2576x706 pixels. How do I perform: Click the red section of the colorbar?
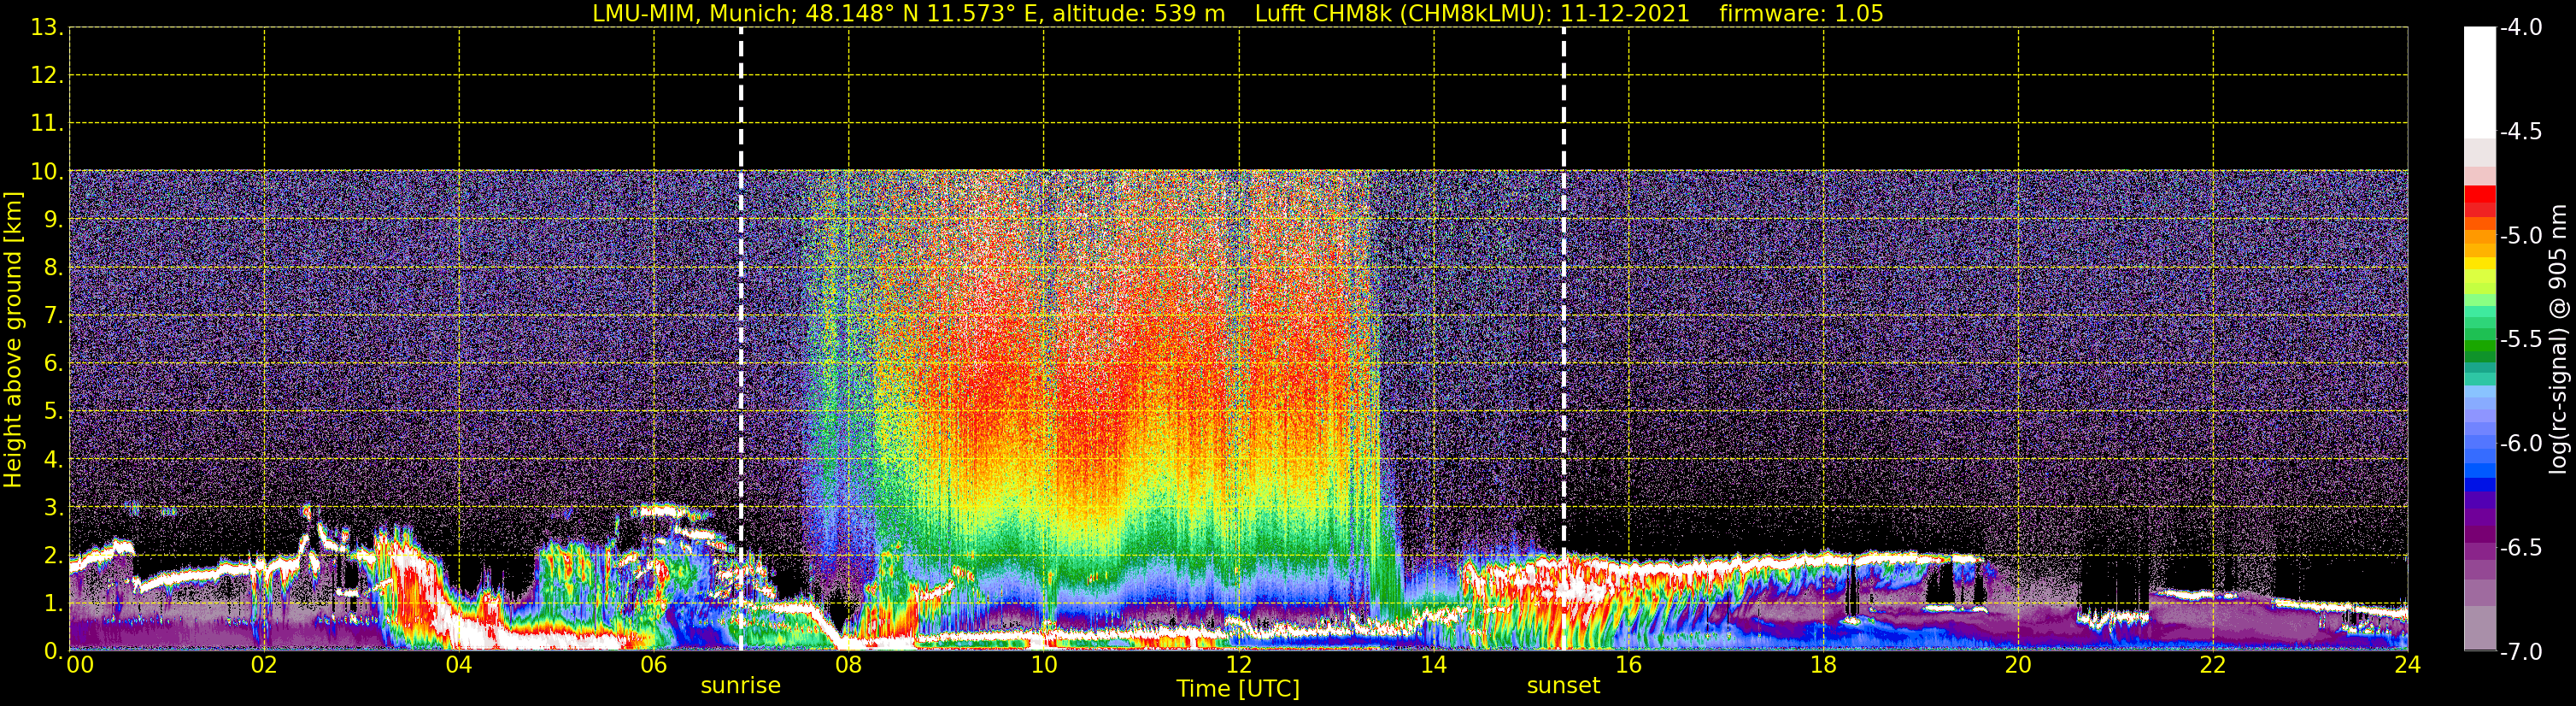(2480, 201)
